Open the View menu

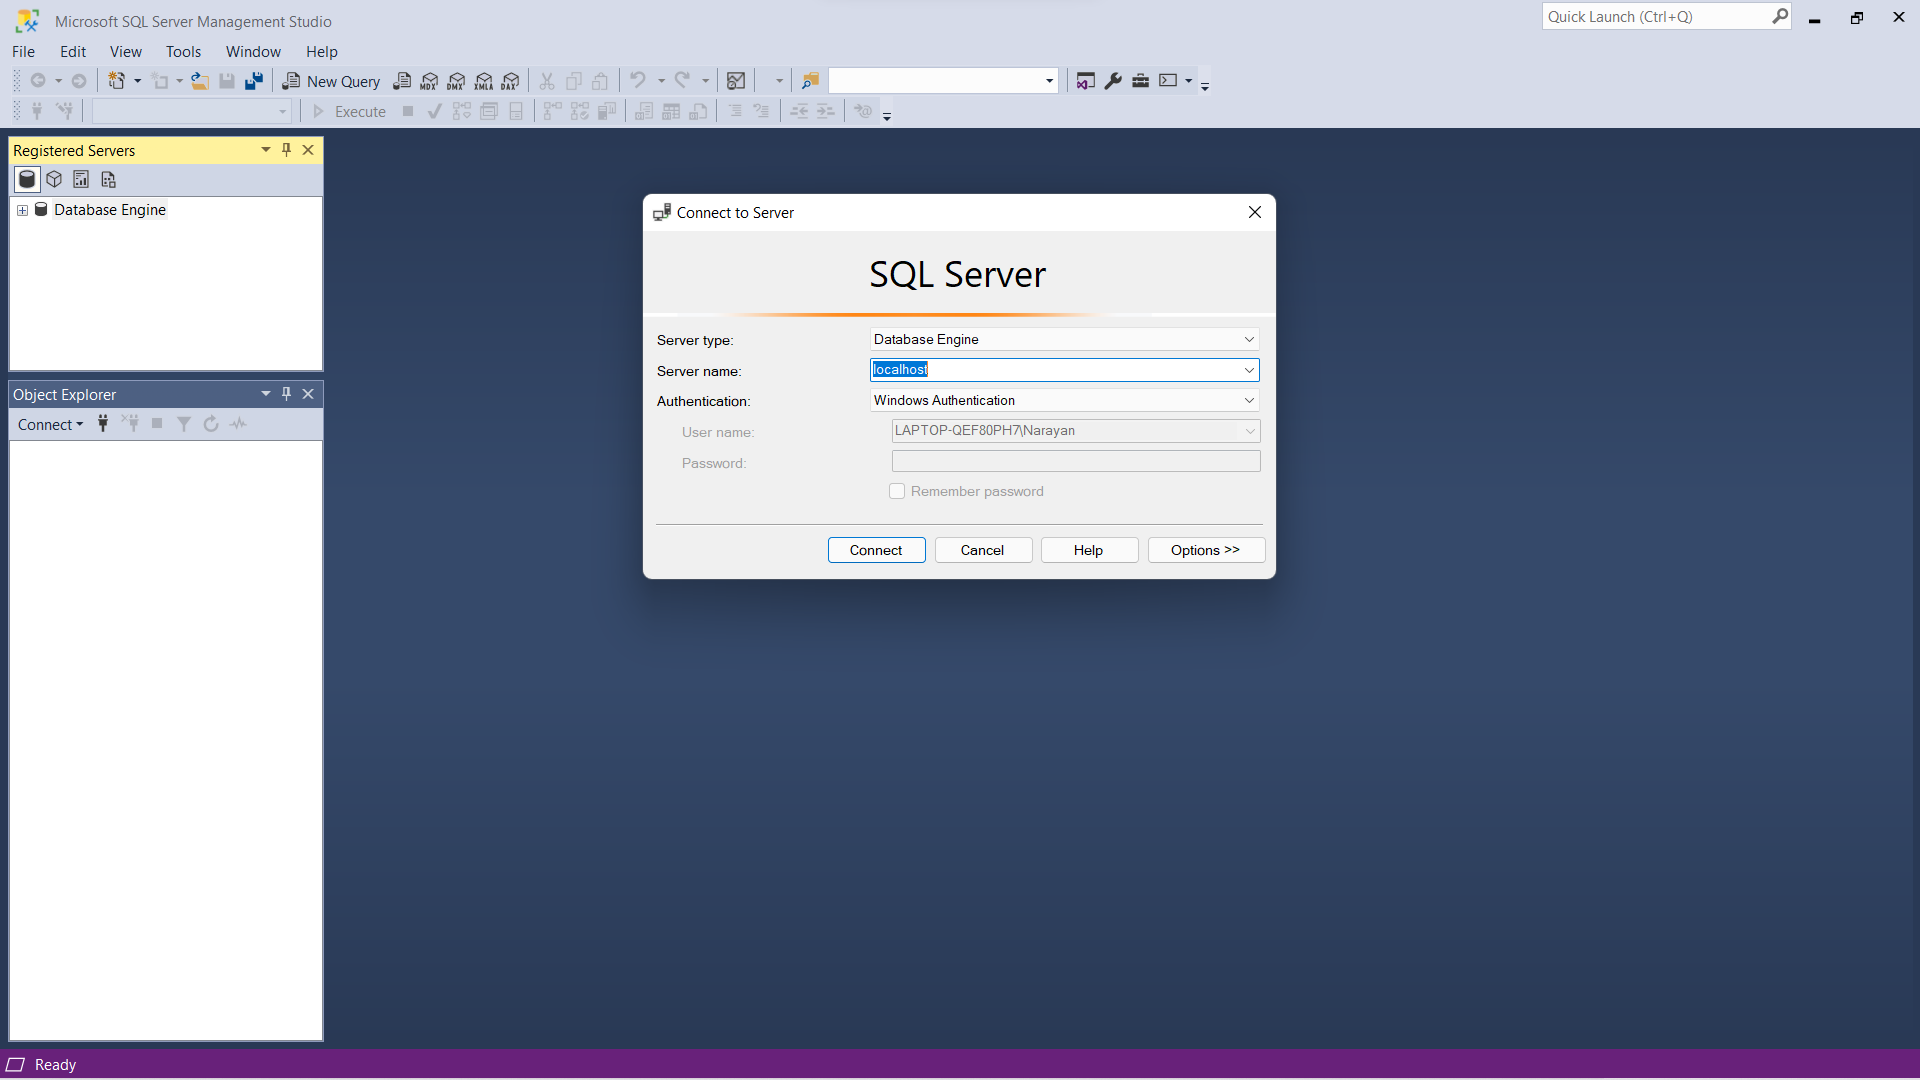pyautogui.click(x=125, y=52)
